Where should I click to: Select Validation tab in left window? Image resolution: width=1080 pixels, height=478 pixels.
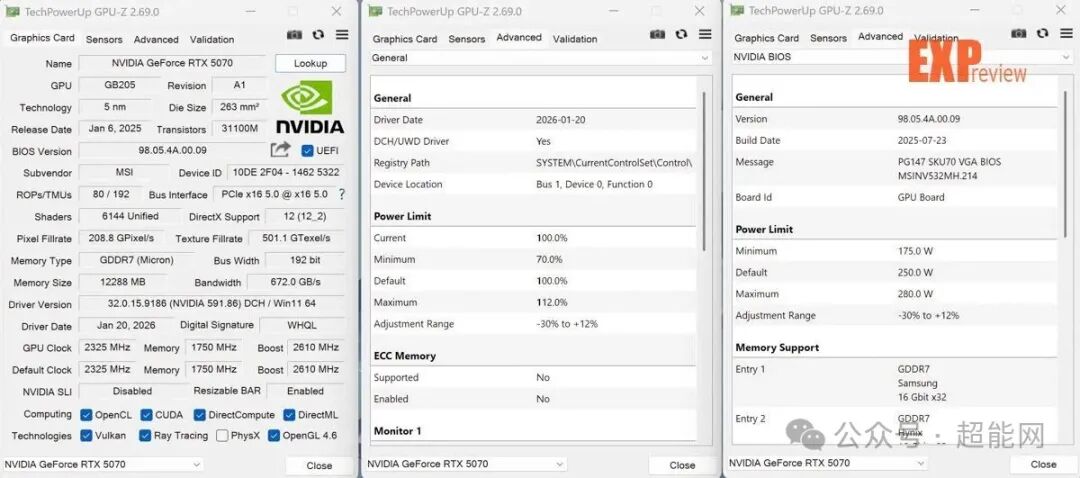212,39
